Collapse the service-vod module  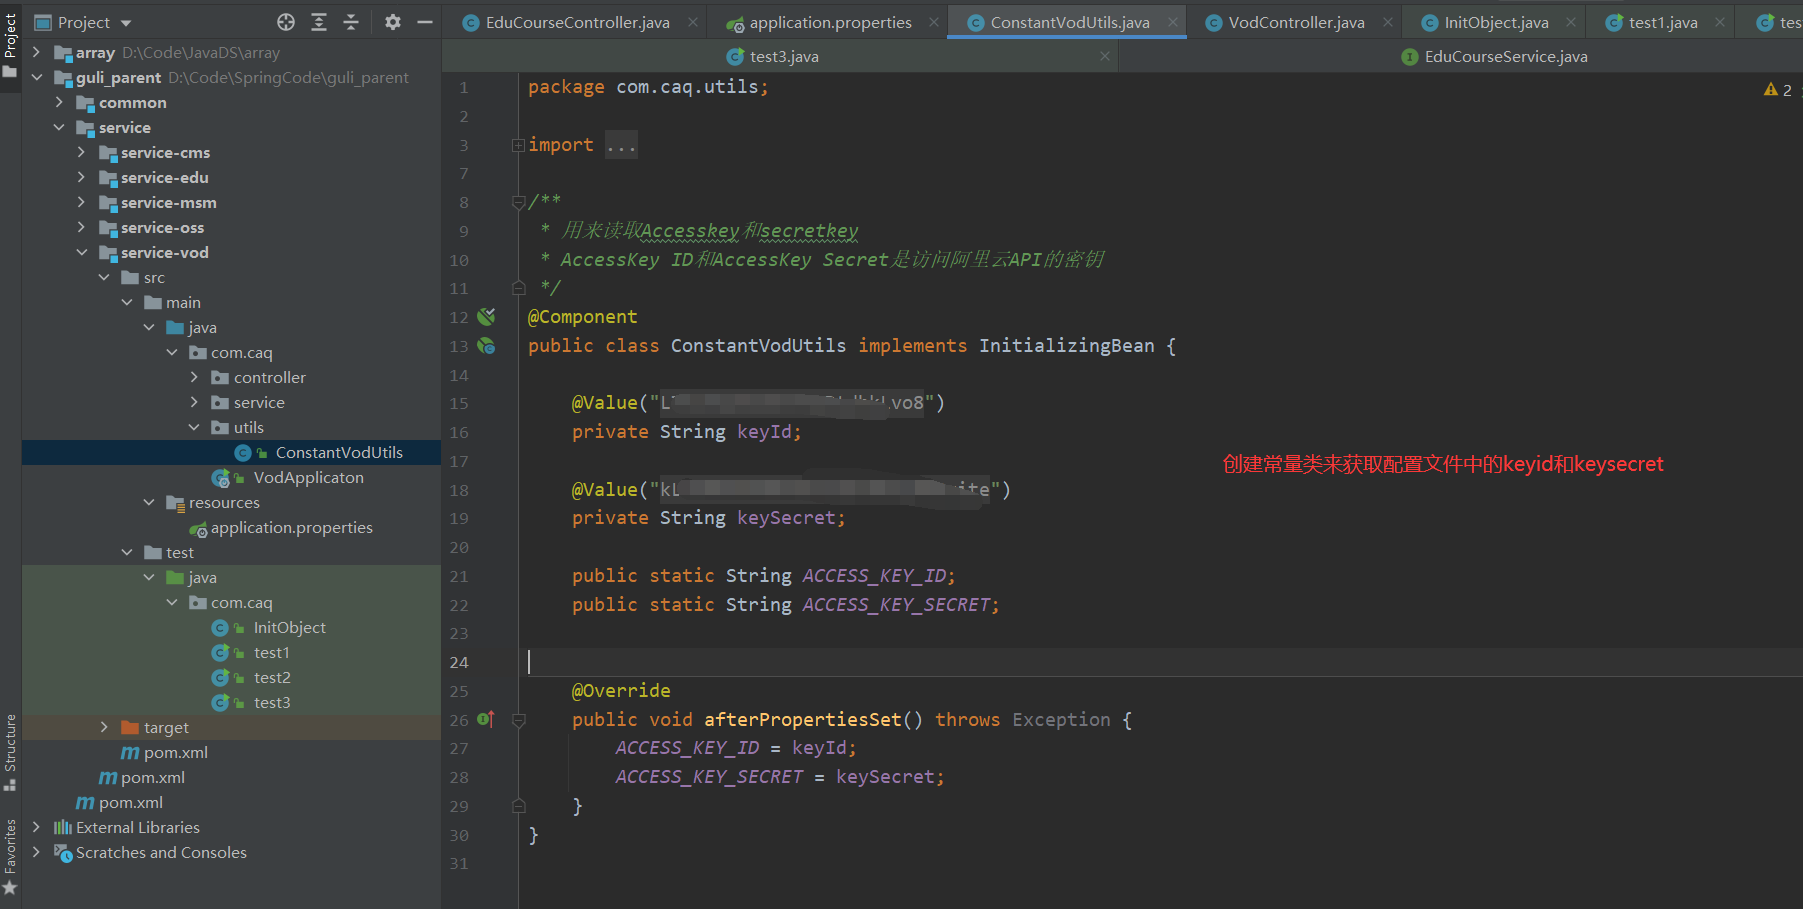[x=81, y=252]
